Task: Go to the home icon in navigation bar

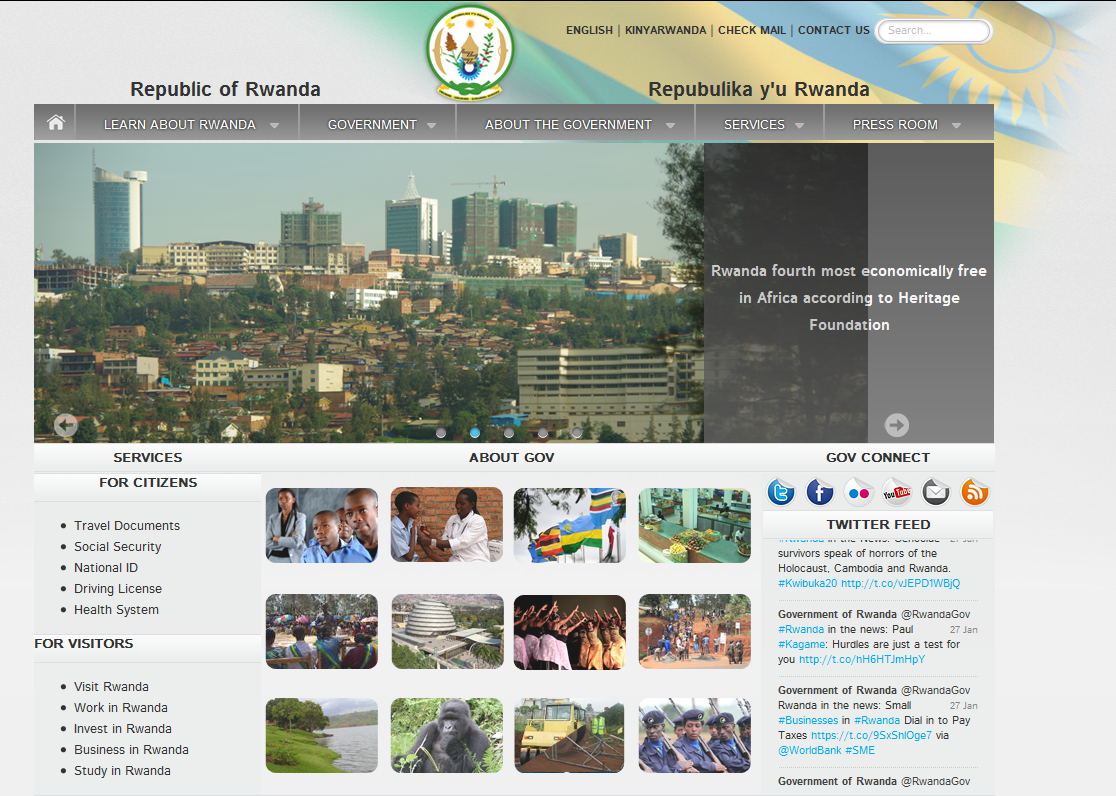Action: click(56, 122)
